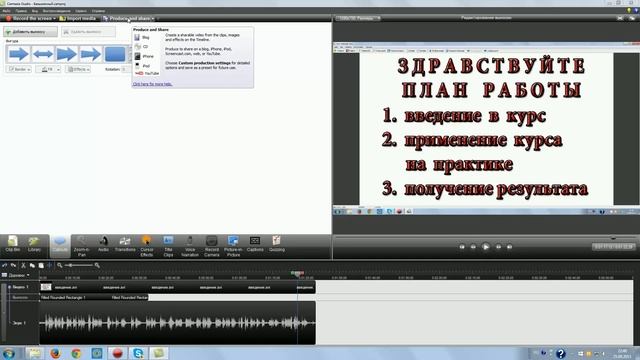Image resolution: width=640 pixels, height=360 pixels.
Task: Open the Effects dropdown for callouts
Action: coord(78,69)
